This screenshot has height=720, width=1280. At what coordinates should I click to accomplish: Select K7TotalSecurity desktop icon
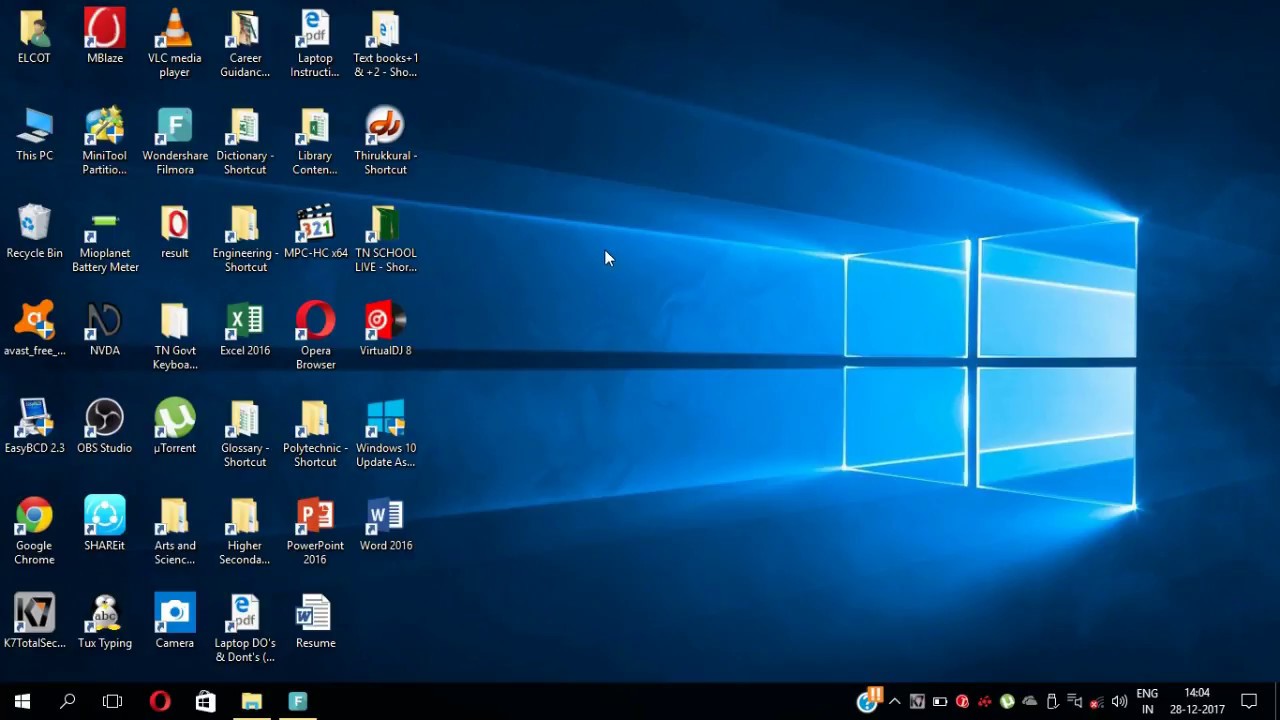click(34, 622)
